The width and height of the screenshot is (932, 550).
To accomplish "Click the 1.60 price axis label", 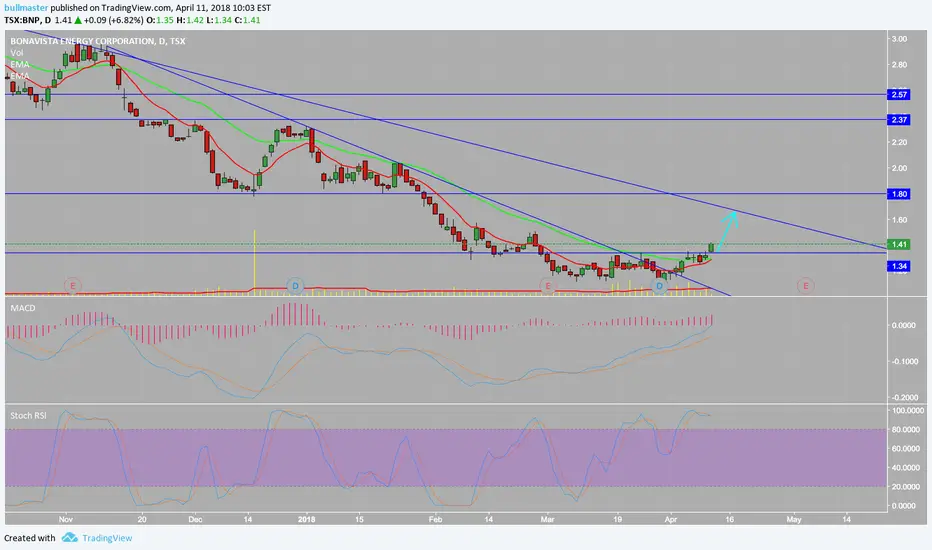I will (x=899, y=220).
